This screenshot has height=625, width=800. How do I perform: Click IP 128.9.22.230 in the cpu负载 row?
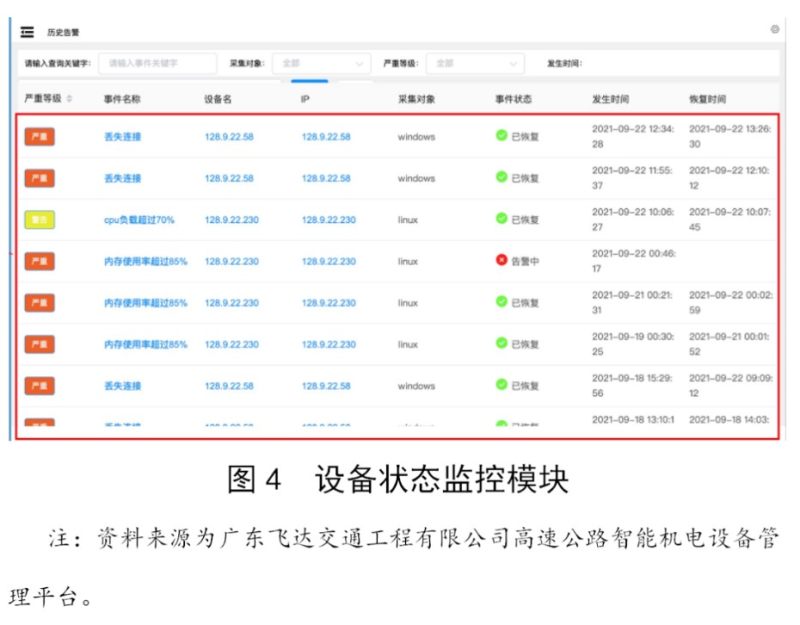click(x=328, y=220)
